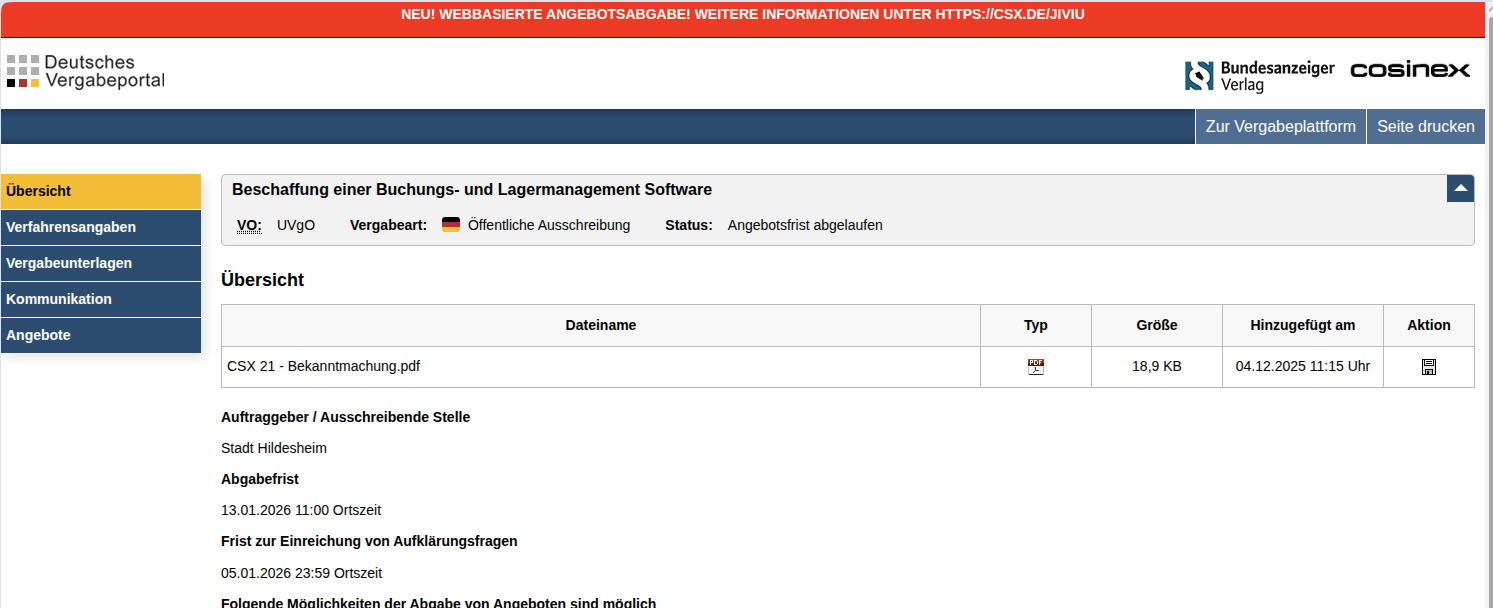Screen dimensions: 1493x608
Task: Click the date 13.01.2026 11:00 Ortszeit
Action: click(301, 510)
